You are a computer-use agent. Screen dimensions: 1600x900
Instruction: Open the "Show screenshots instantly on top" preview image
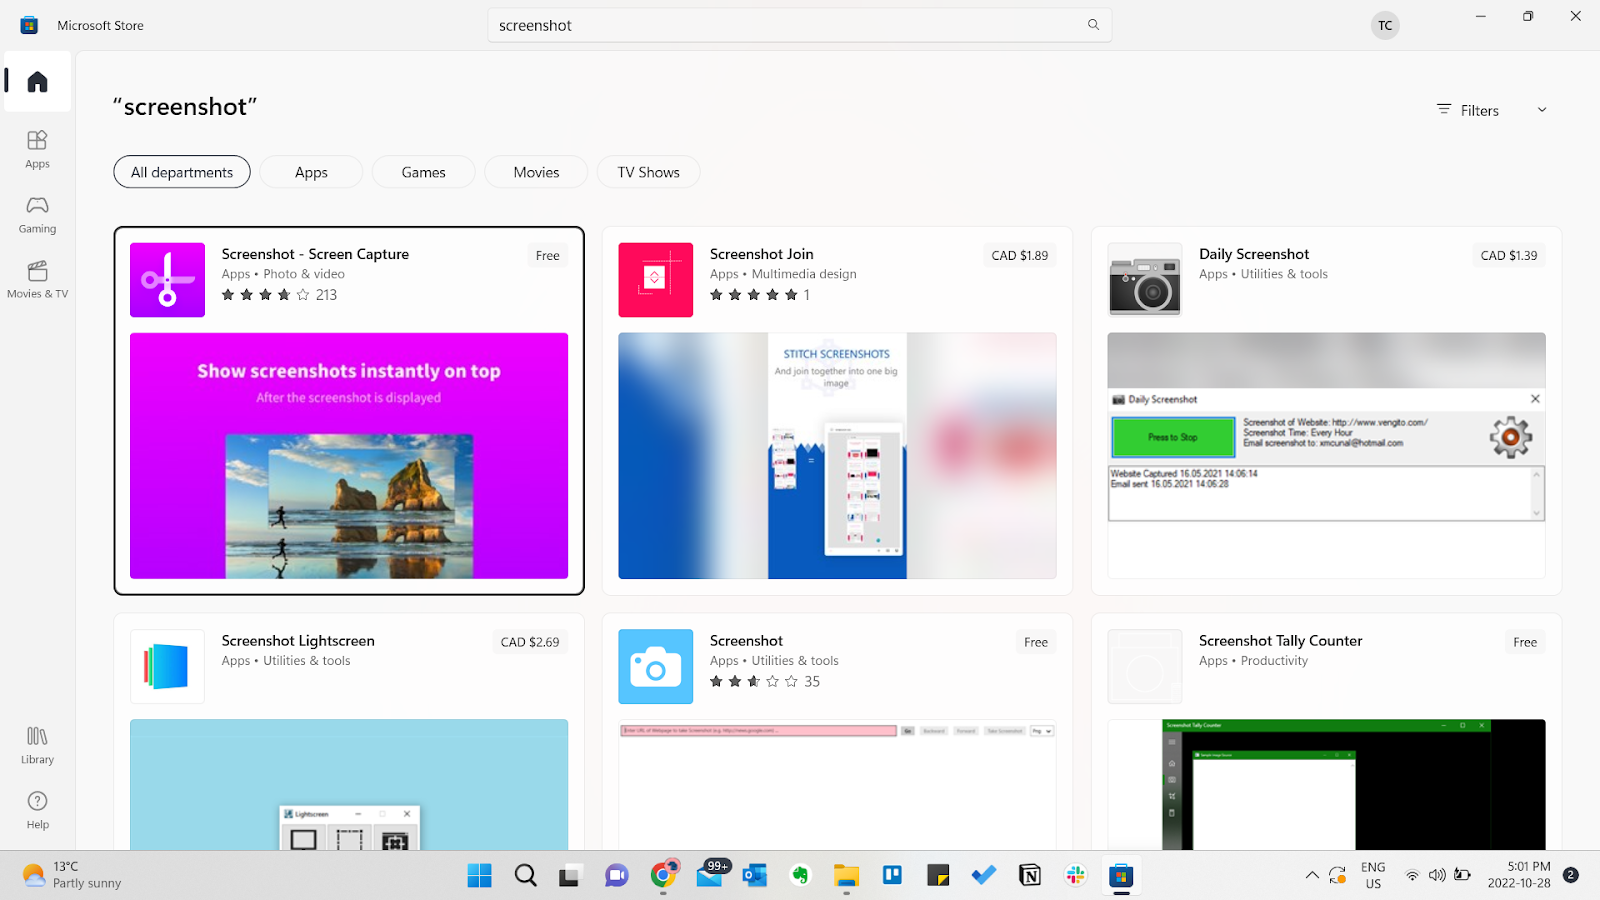(x=349, y=456)
